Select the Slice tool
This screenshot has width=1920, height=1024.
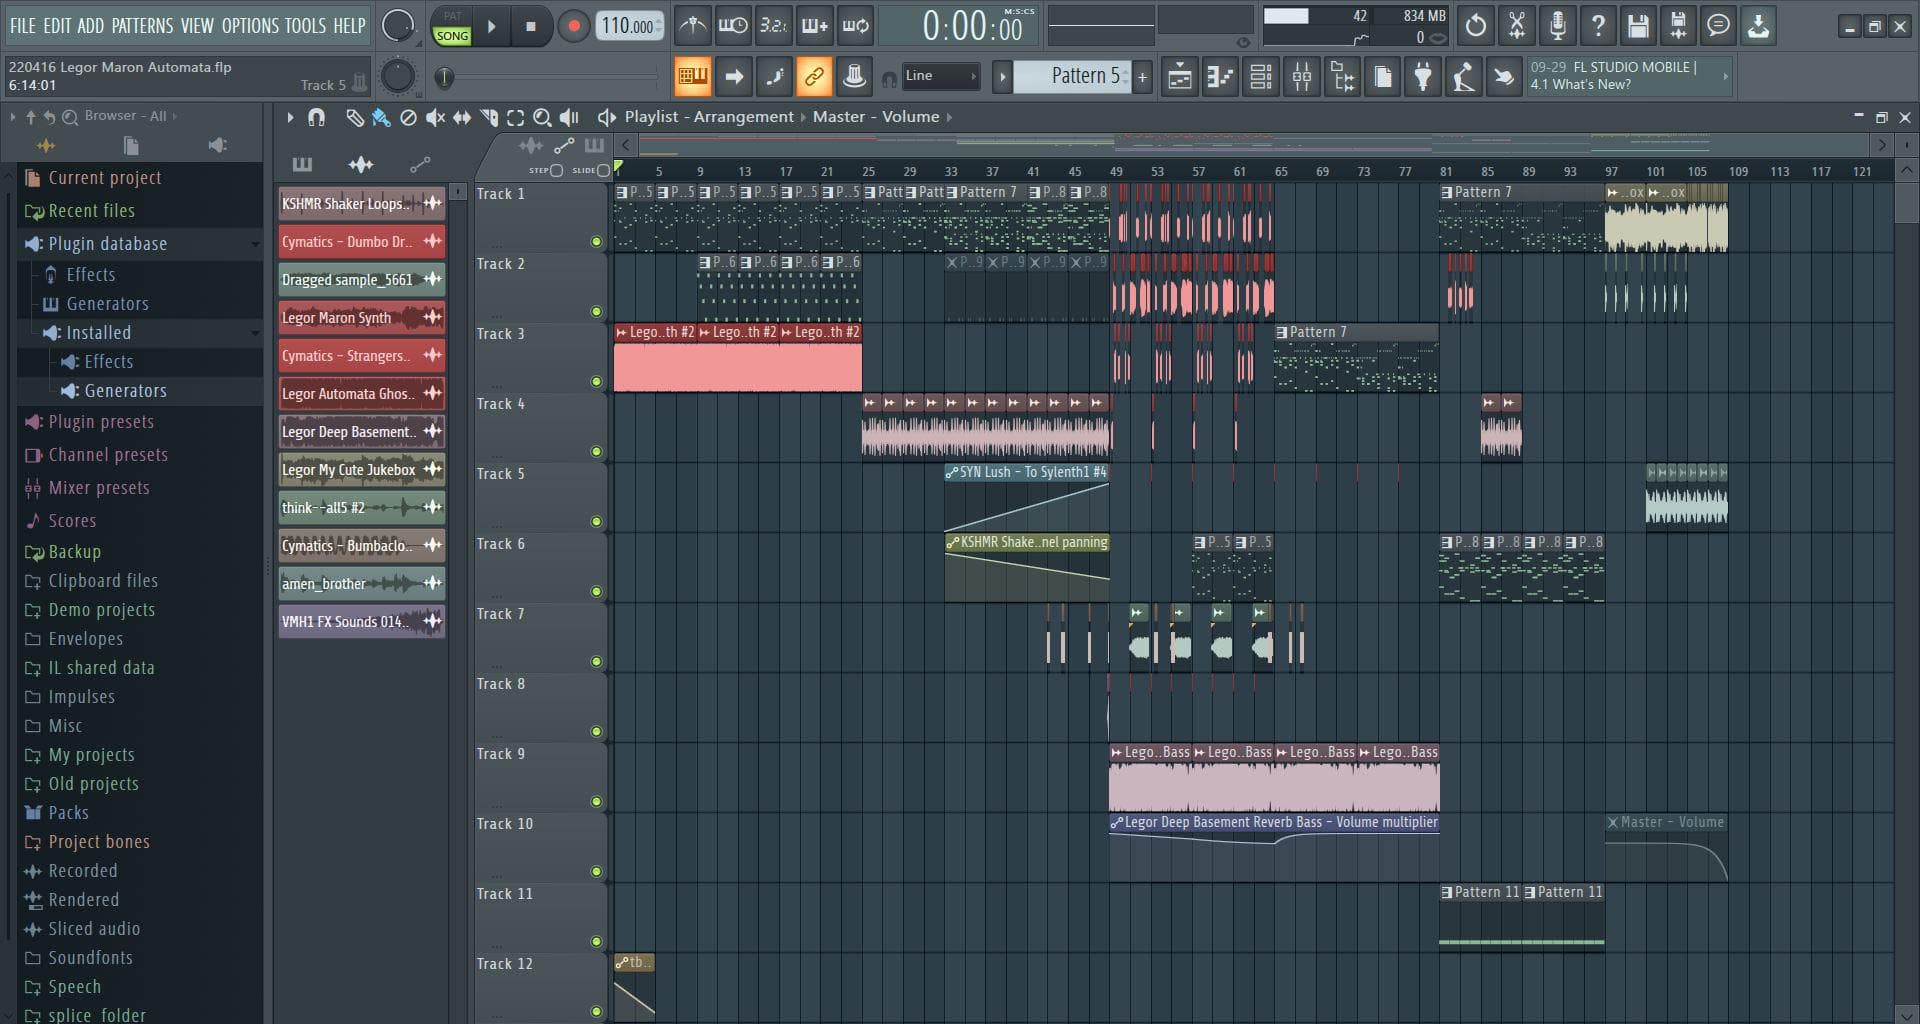489,118
